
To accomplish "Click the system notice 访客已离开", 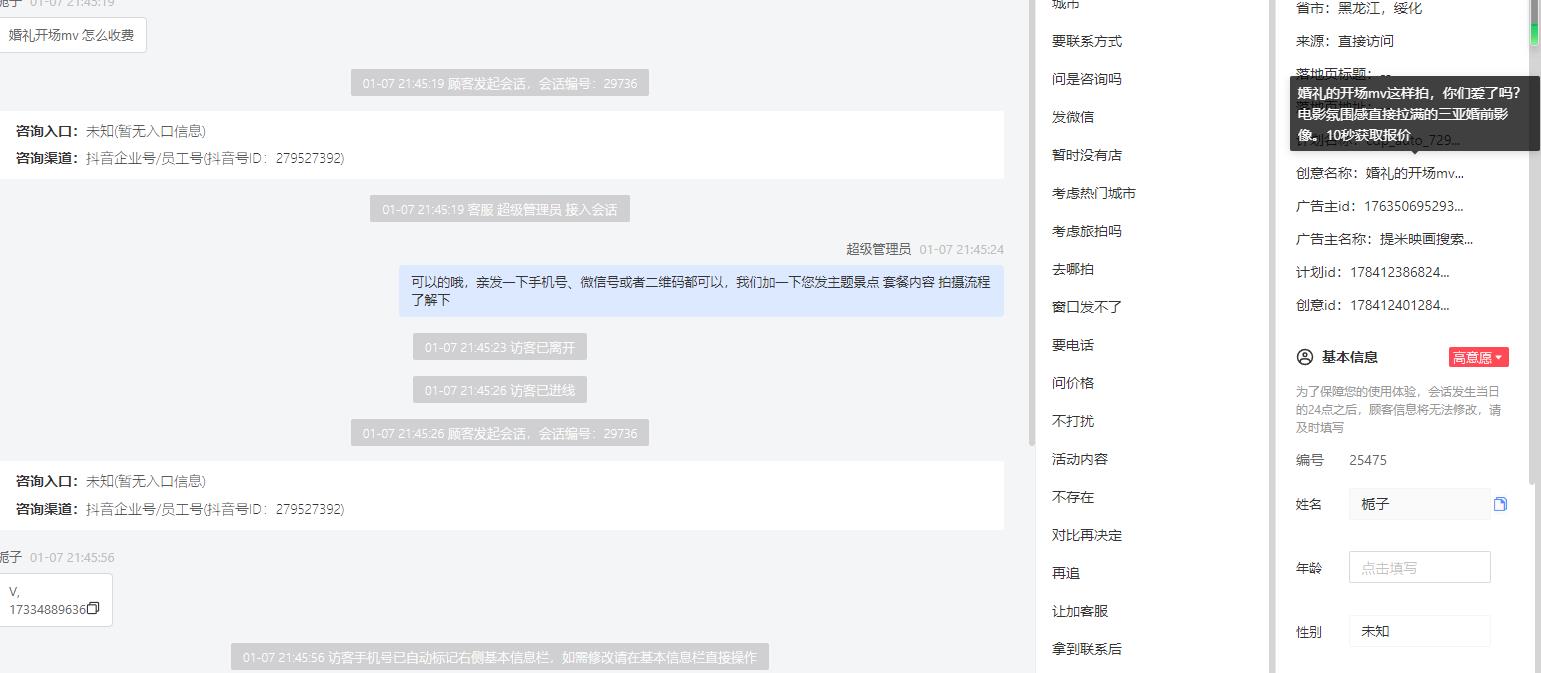I will point(500,347).
